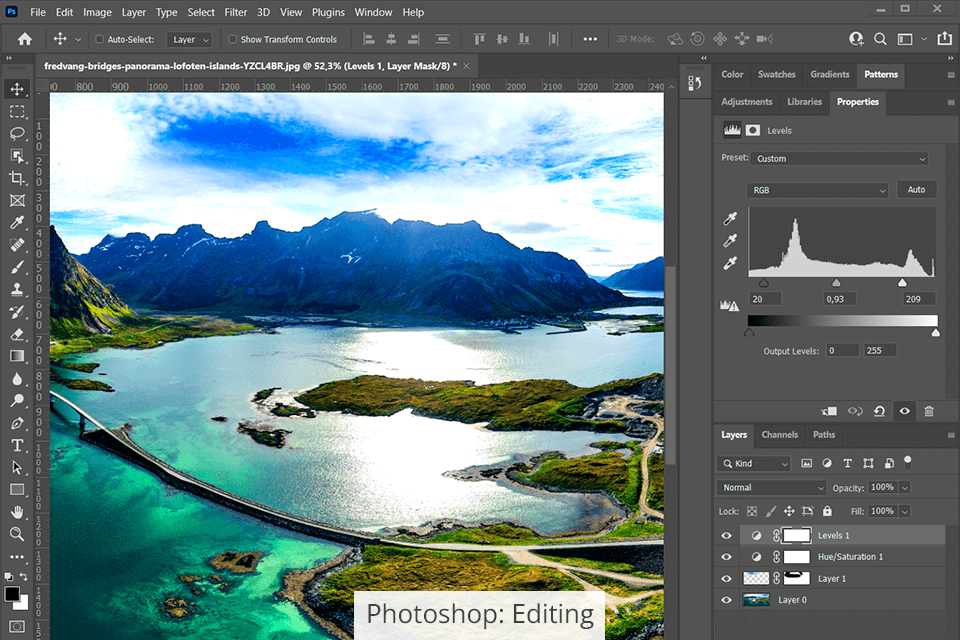Select the Rectangle shape tool

17,489
